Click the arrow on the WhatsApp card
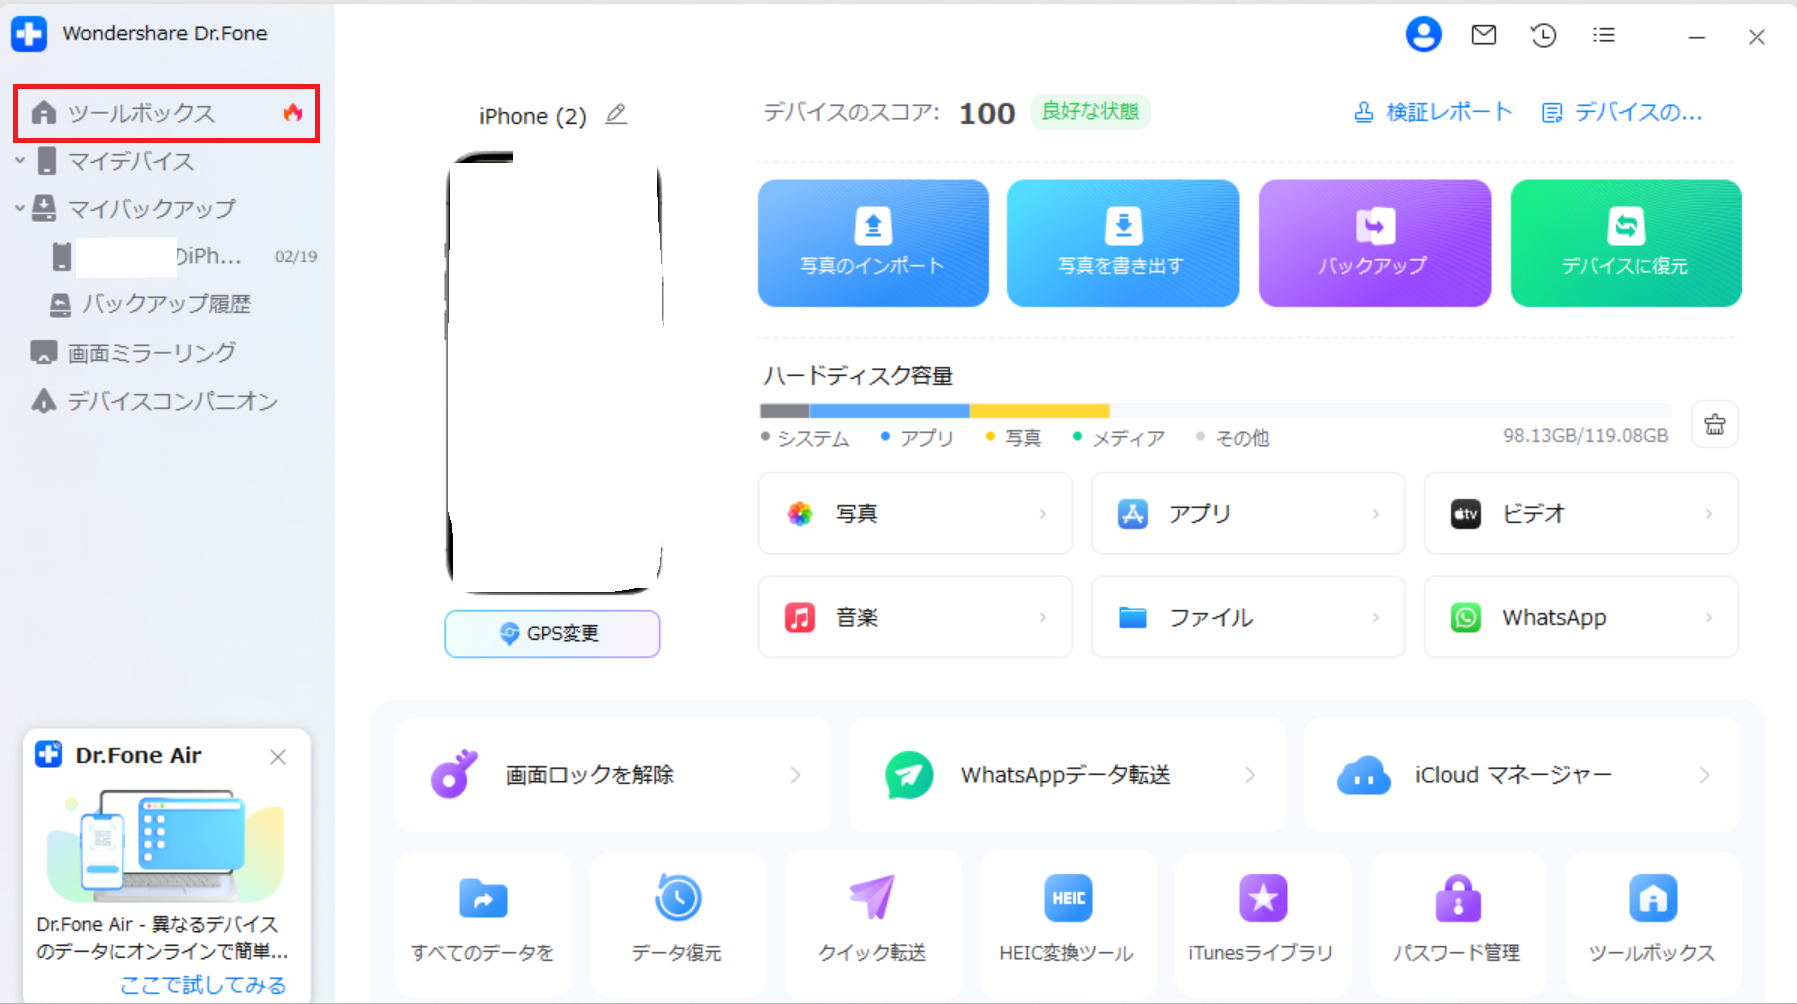The height and width of the screenshot is (1004, 1797). [x=1709, y=618]
